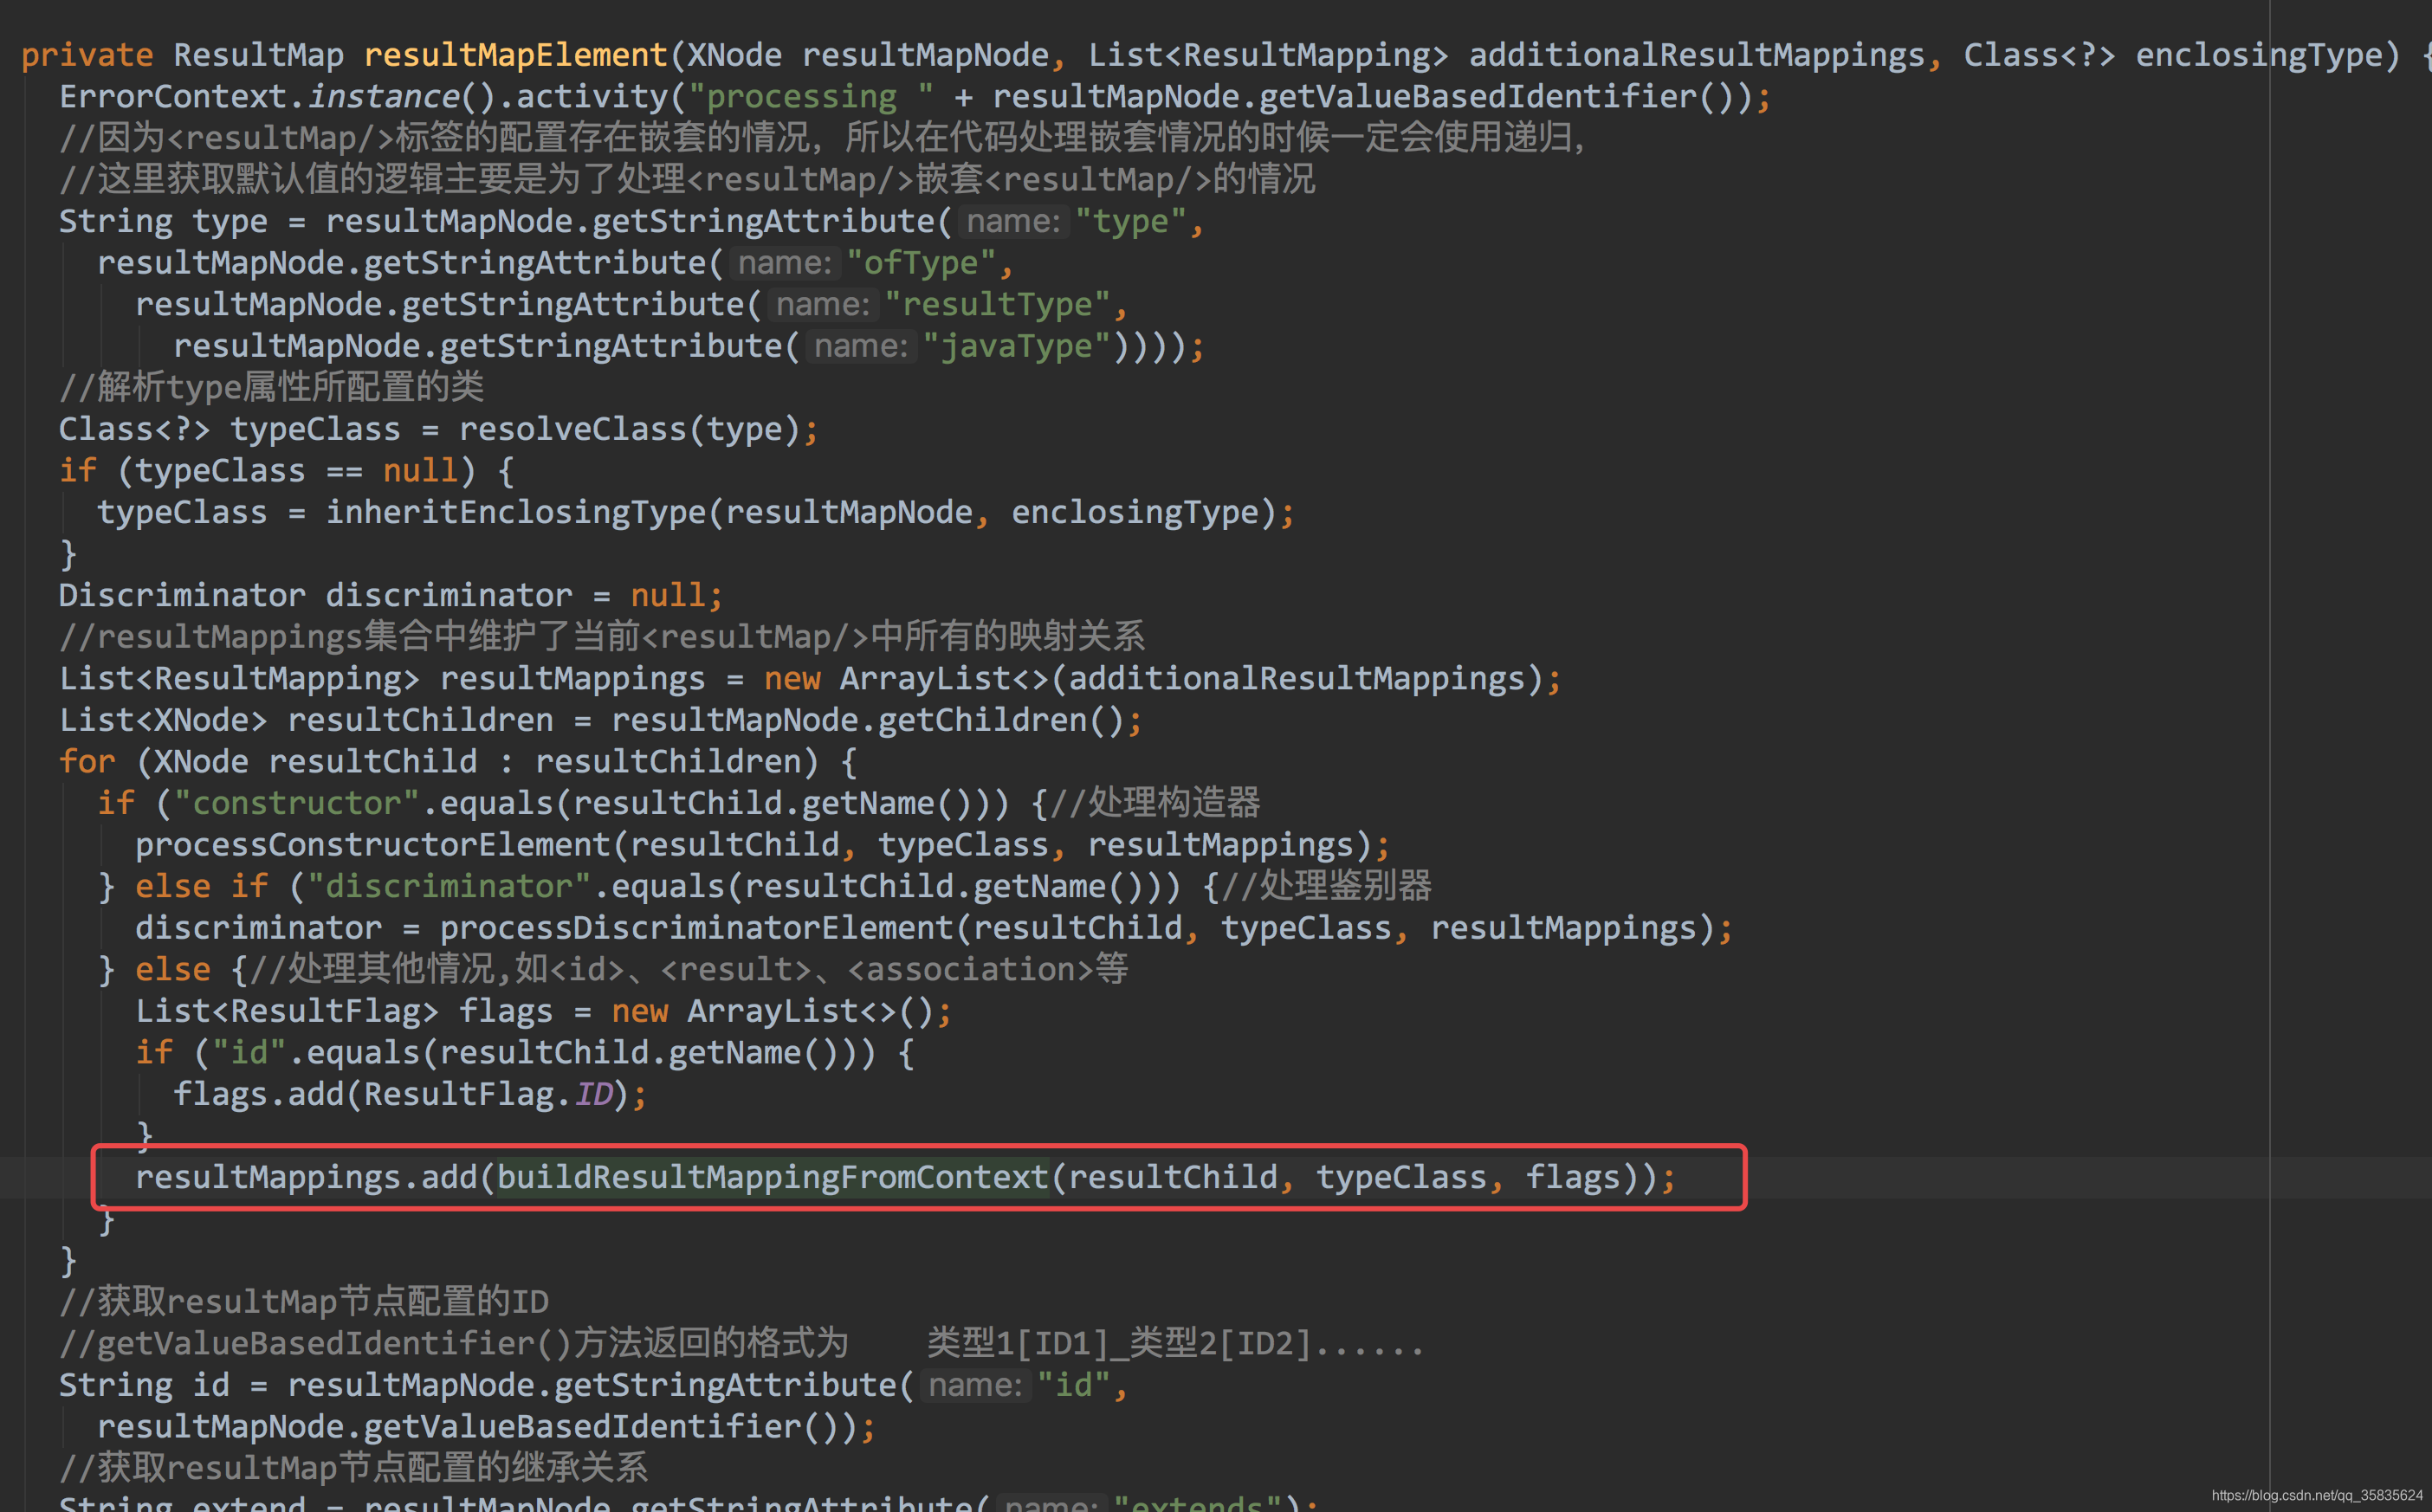Image resolution: width=2432 pixels, height=1512 pixels.
Task: Click the Class<?> typeClass declaration
Action: (230, 429)
